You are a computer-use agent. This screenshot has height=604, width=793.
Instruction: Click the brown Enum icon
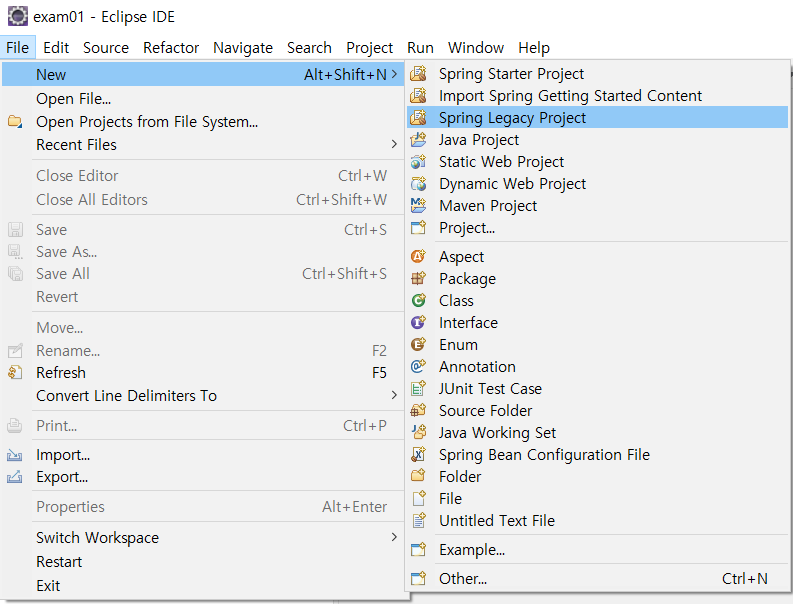418,344
